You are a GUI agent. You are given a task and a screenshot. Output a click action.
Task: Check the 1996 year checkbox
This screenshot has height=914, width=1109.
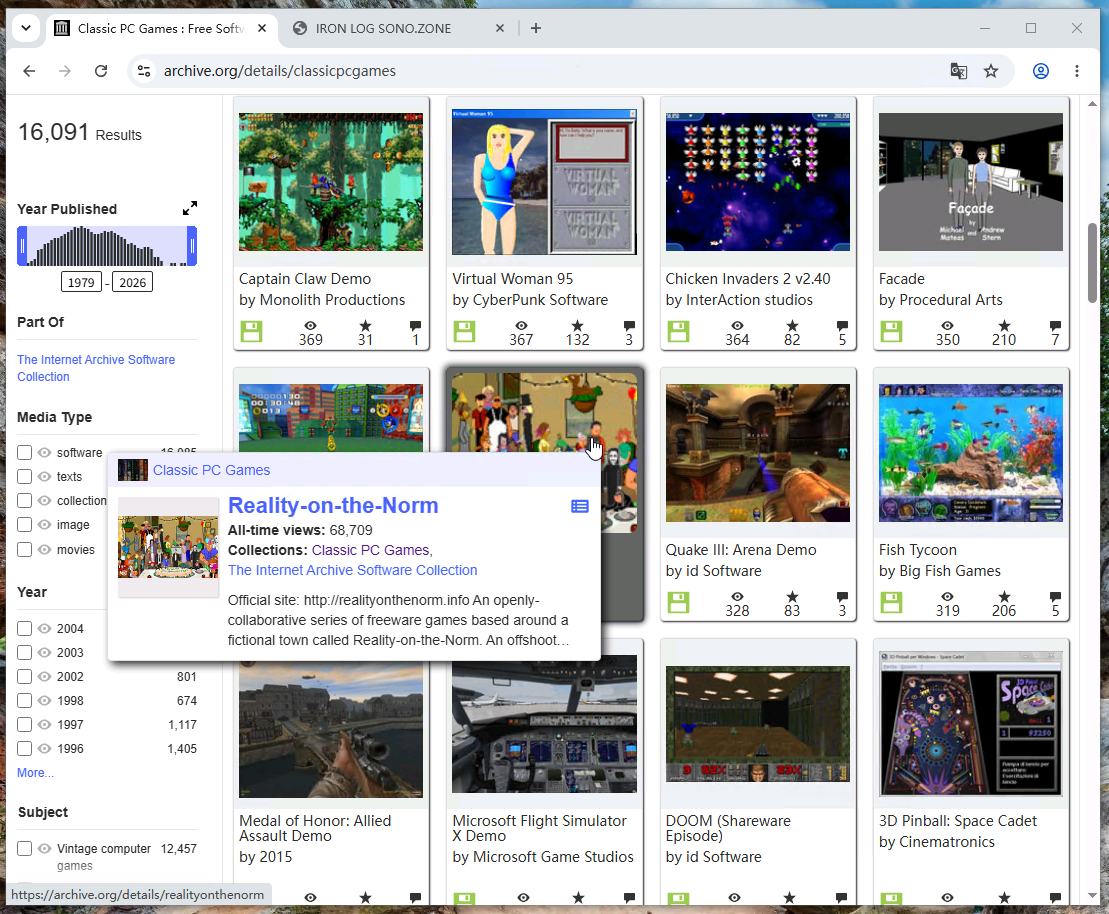coord(25,748)
